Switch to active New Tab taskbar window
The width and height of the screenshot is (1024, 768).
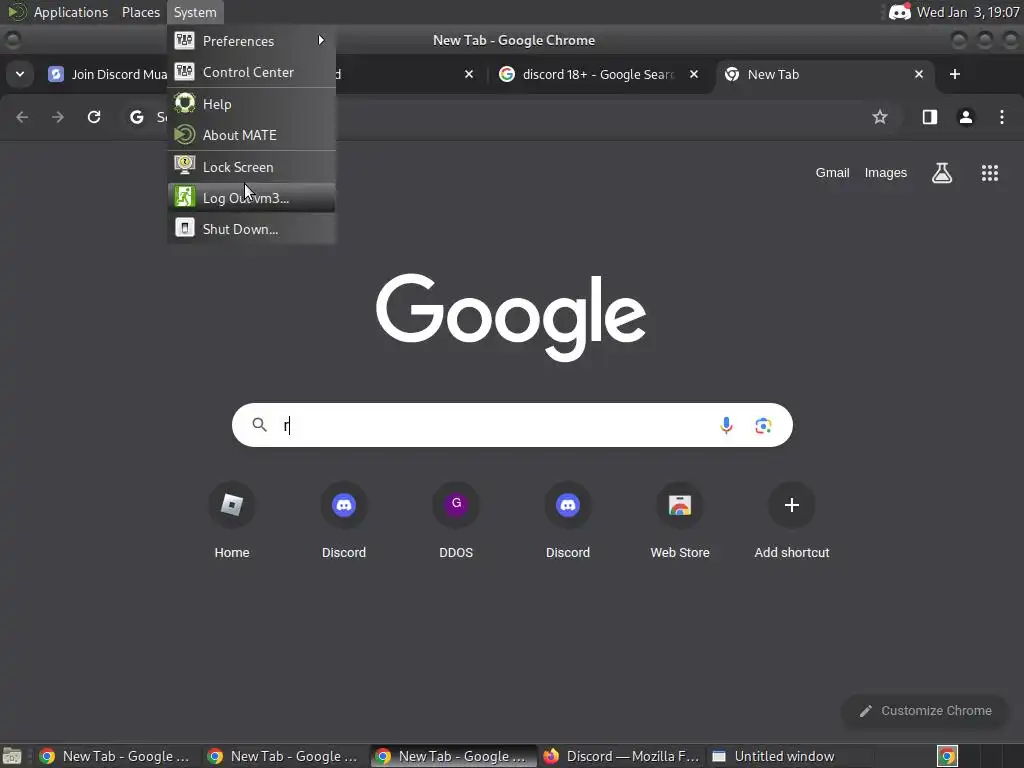[452, 756]
